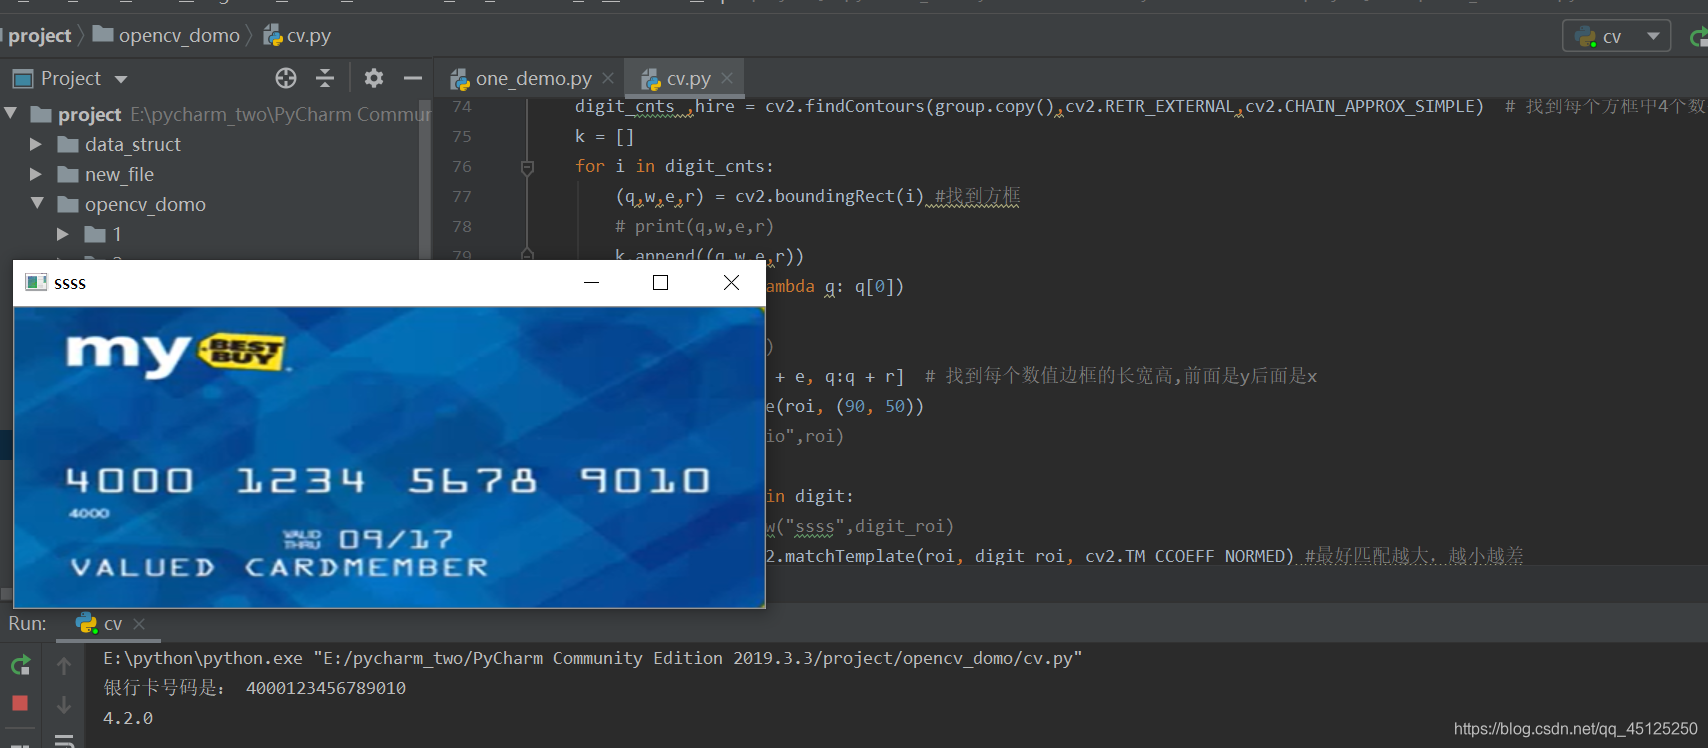The width and height of the screenshot is (1708, 748).
Task: Toggle soft-wrap icon in Run panel
Action: [x=64, y=741]
